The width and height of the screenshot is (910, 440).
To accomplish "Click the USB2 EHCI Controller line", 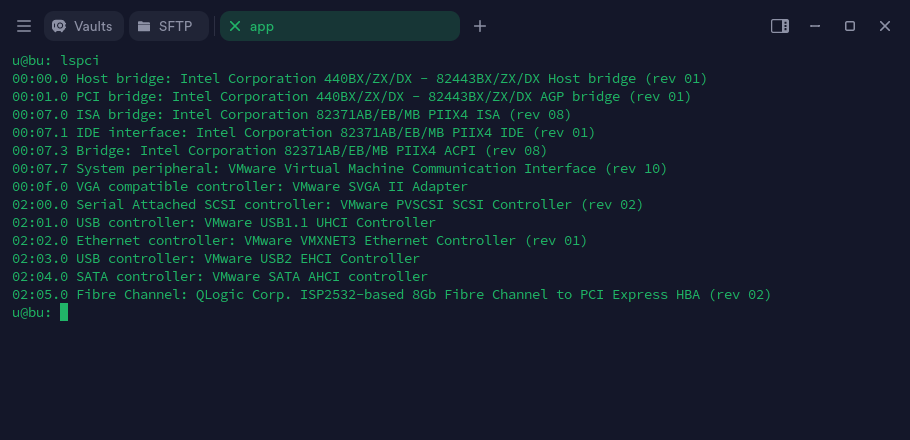I will 216,258.
